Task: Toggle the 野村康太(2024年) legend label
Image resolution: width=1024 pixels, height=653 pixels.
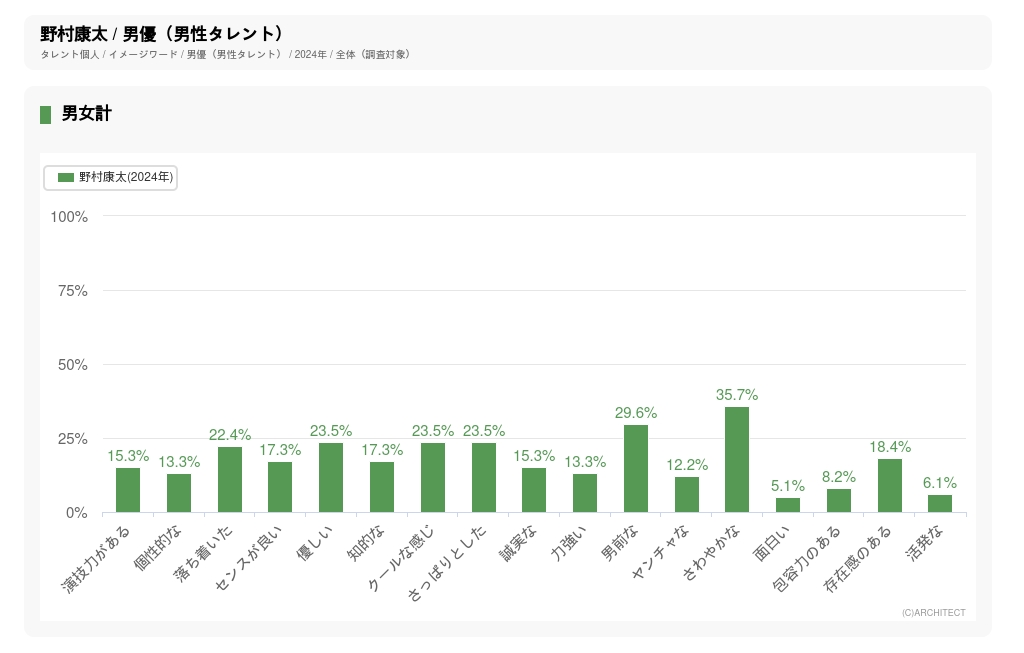Action: click(126, 177)
